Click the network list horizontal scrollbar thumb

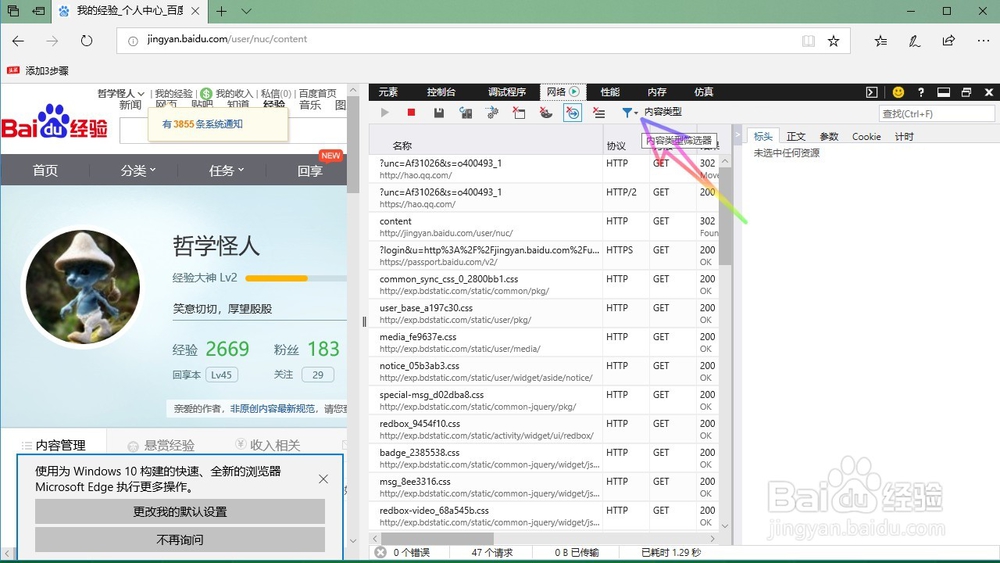click(x=438, y=539)
